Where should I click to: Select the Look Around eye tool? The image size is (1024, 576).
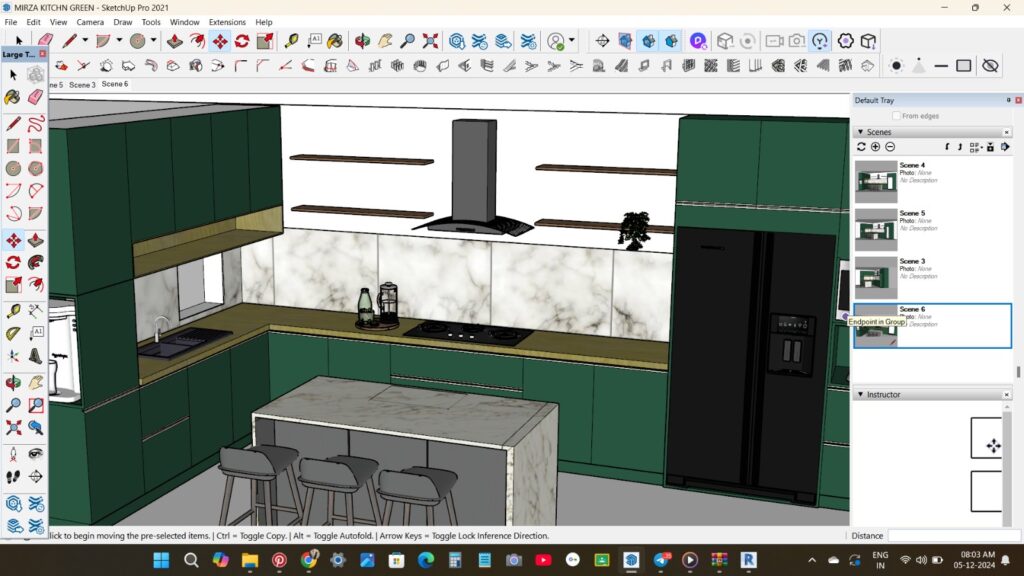36,454
